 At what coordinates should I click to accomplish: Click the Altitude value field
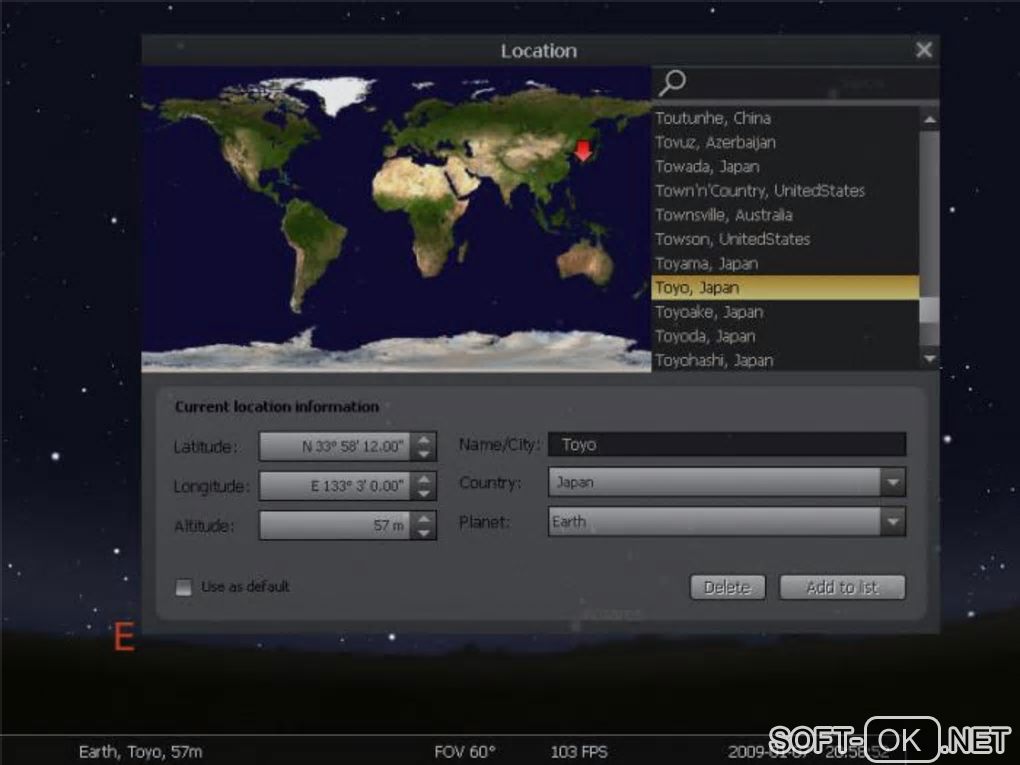click(334, 525)
